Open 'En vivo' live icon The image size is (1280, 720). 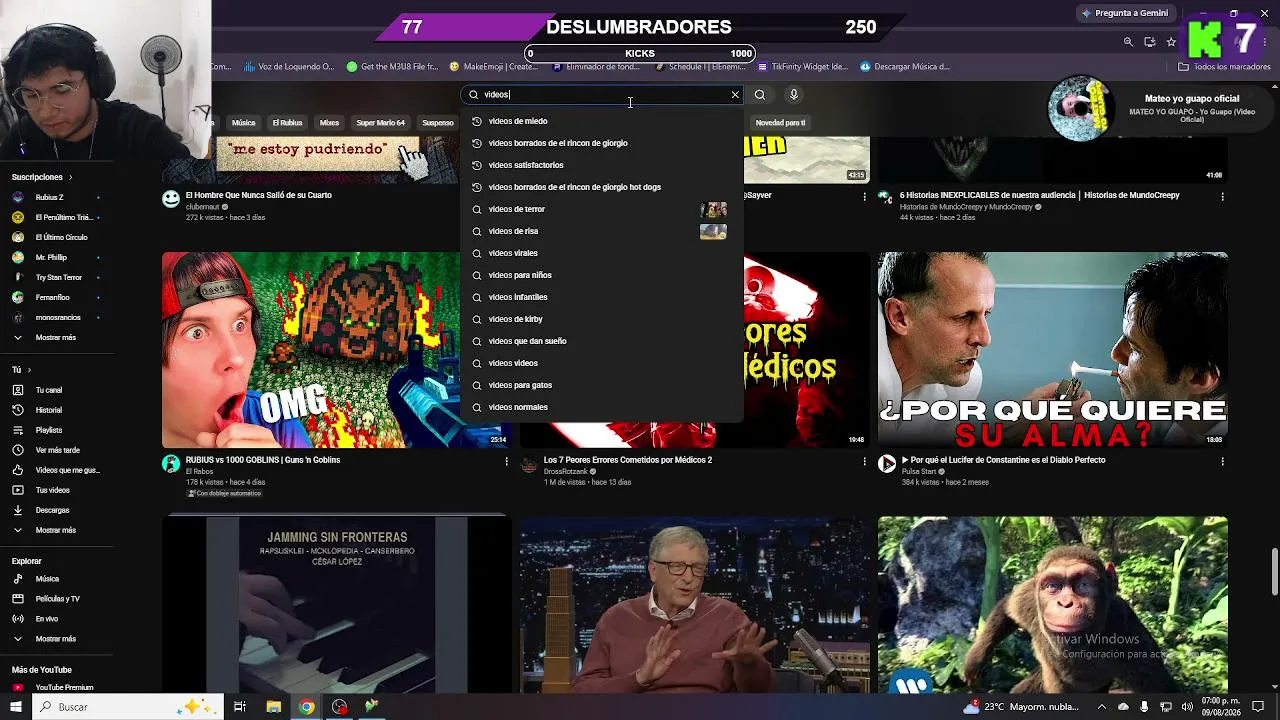18,619
